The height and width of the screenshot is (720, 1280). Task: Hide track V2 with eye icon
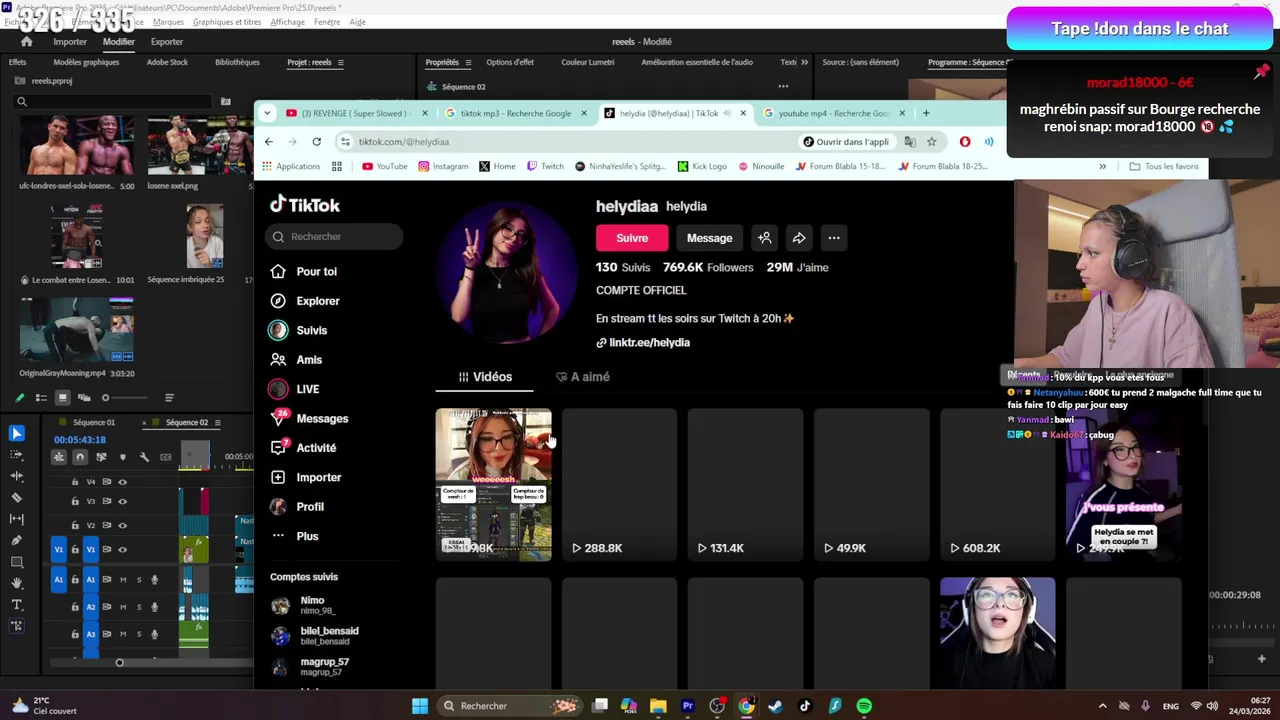123,525
